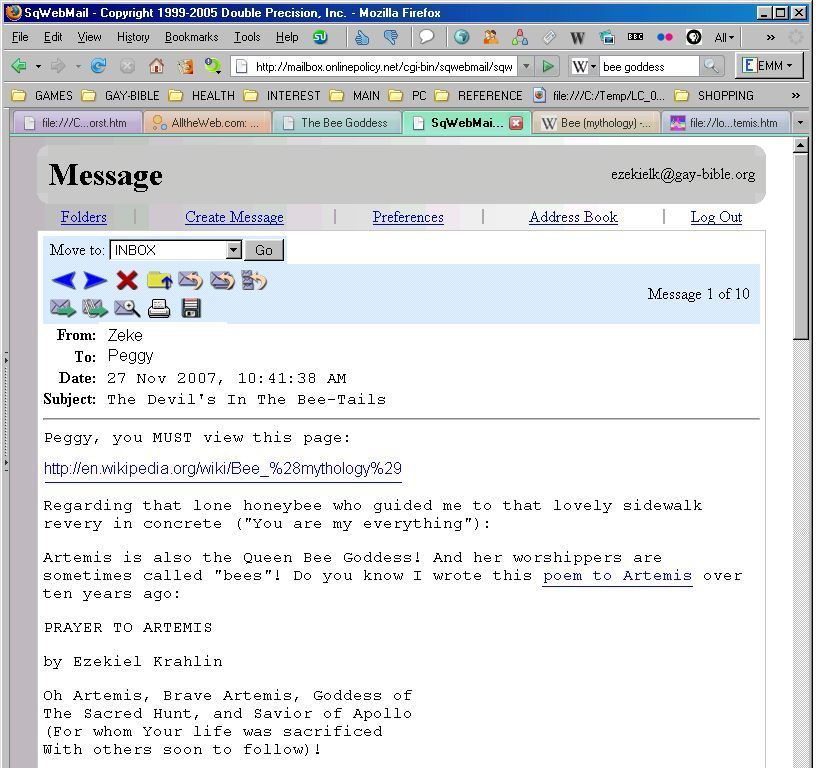Open the Bookmarks menu
This screenshot has width=819, height=768.
pos(191,37)
